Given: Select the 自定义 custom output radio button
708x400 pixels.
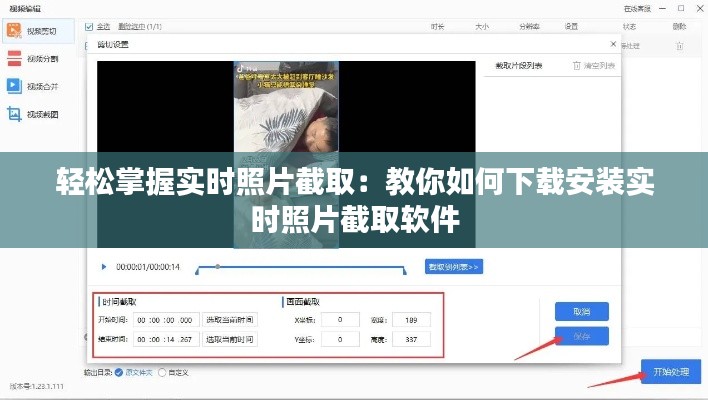Looking at the screenshot, I should (162, 372).
